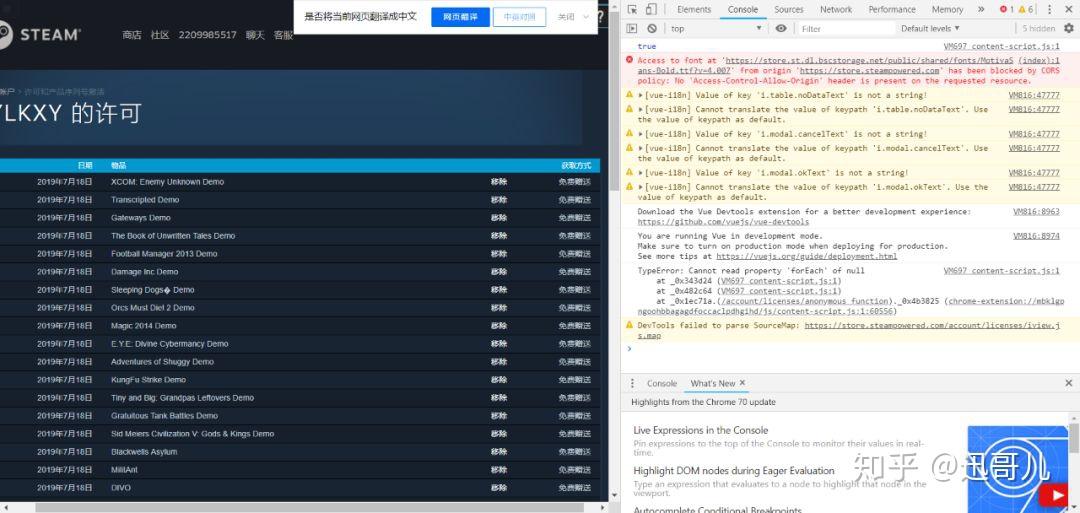Click the yellow warning count indicator
This screenshot has width=1080, height=513.
pos(1026,10)
